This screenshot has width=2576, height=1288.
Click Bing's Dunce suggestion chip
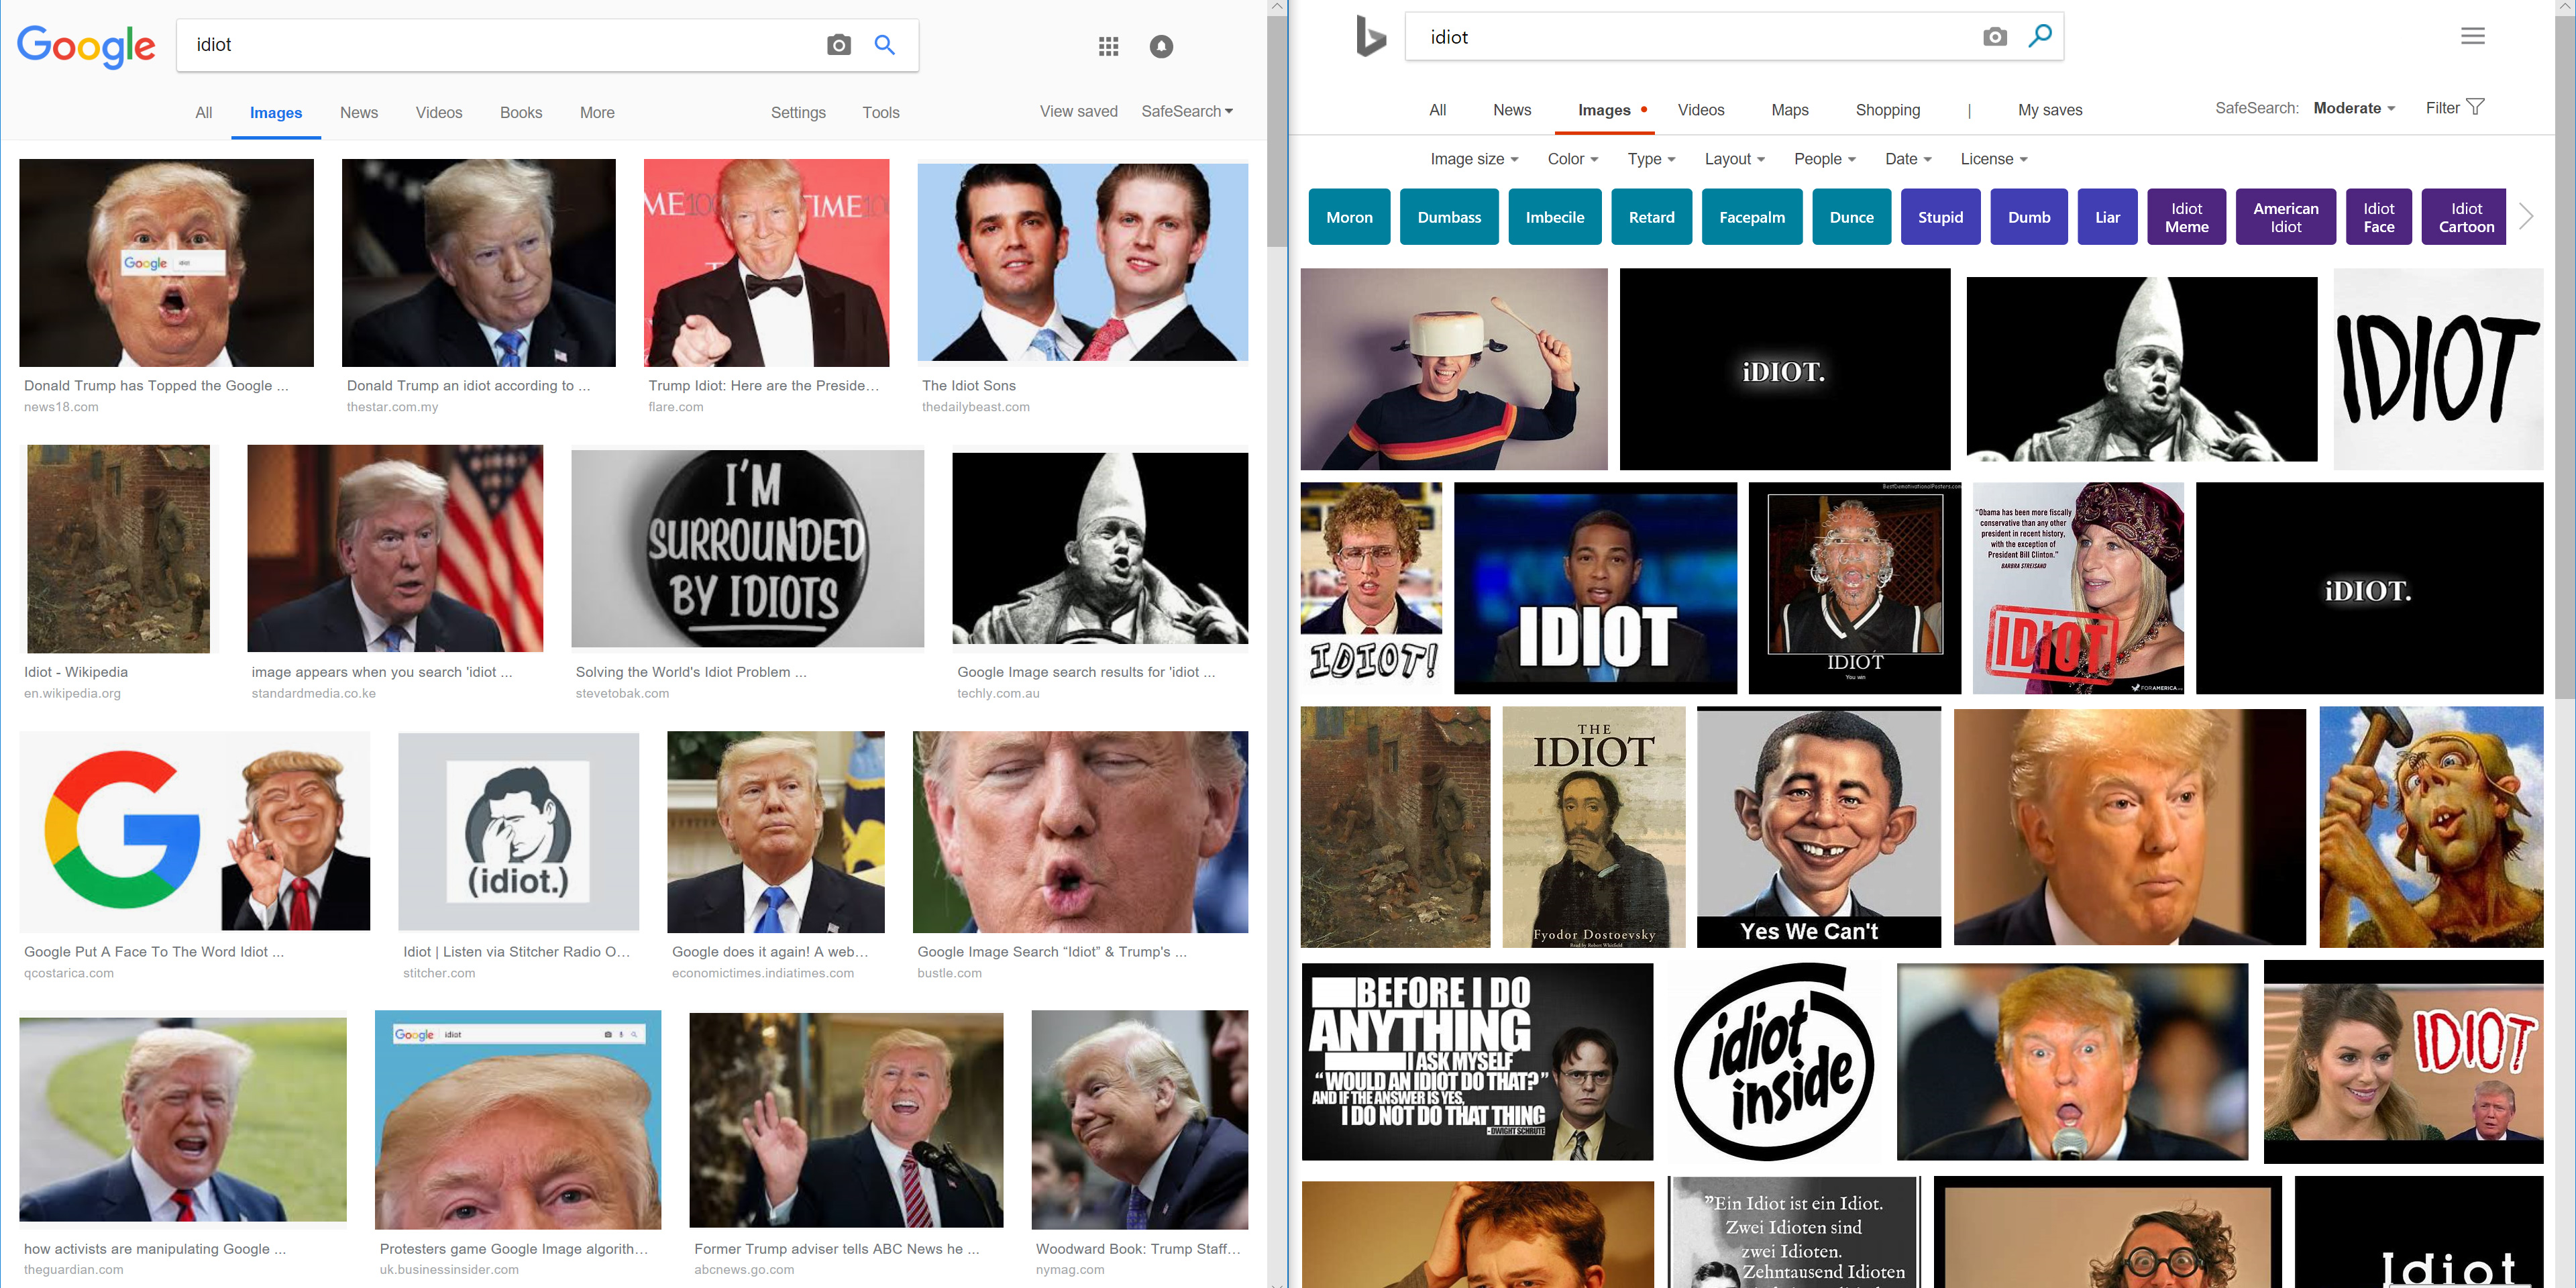point(1852,217)
